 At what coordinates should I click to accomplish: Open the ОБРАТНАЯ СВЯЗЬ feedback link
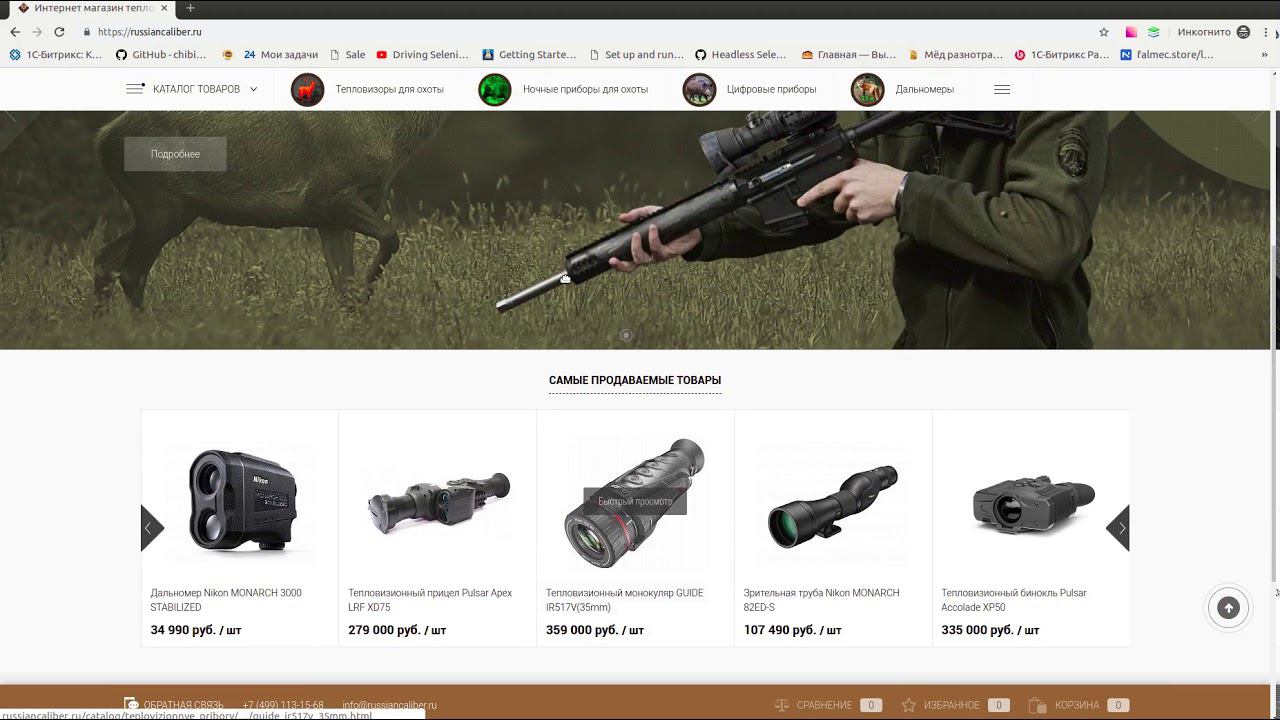183,705
